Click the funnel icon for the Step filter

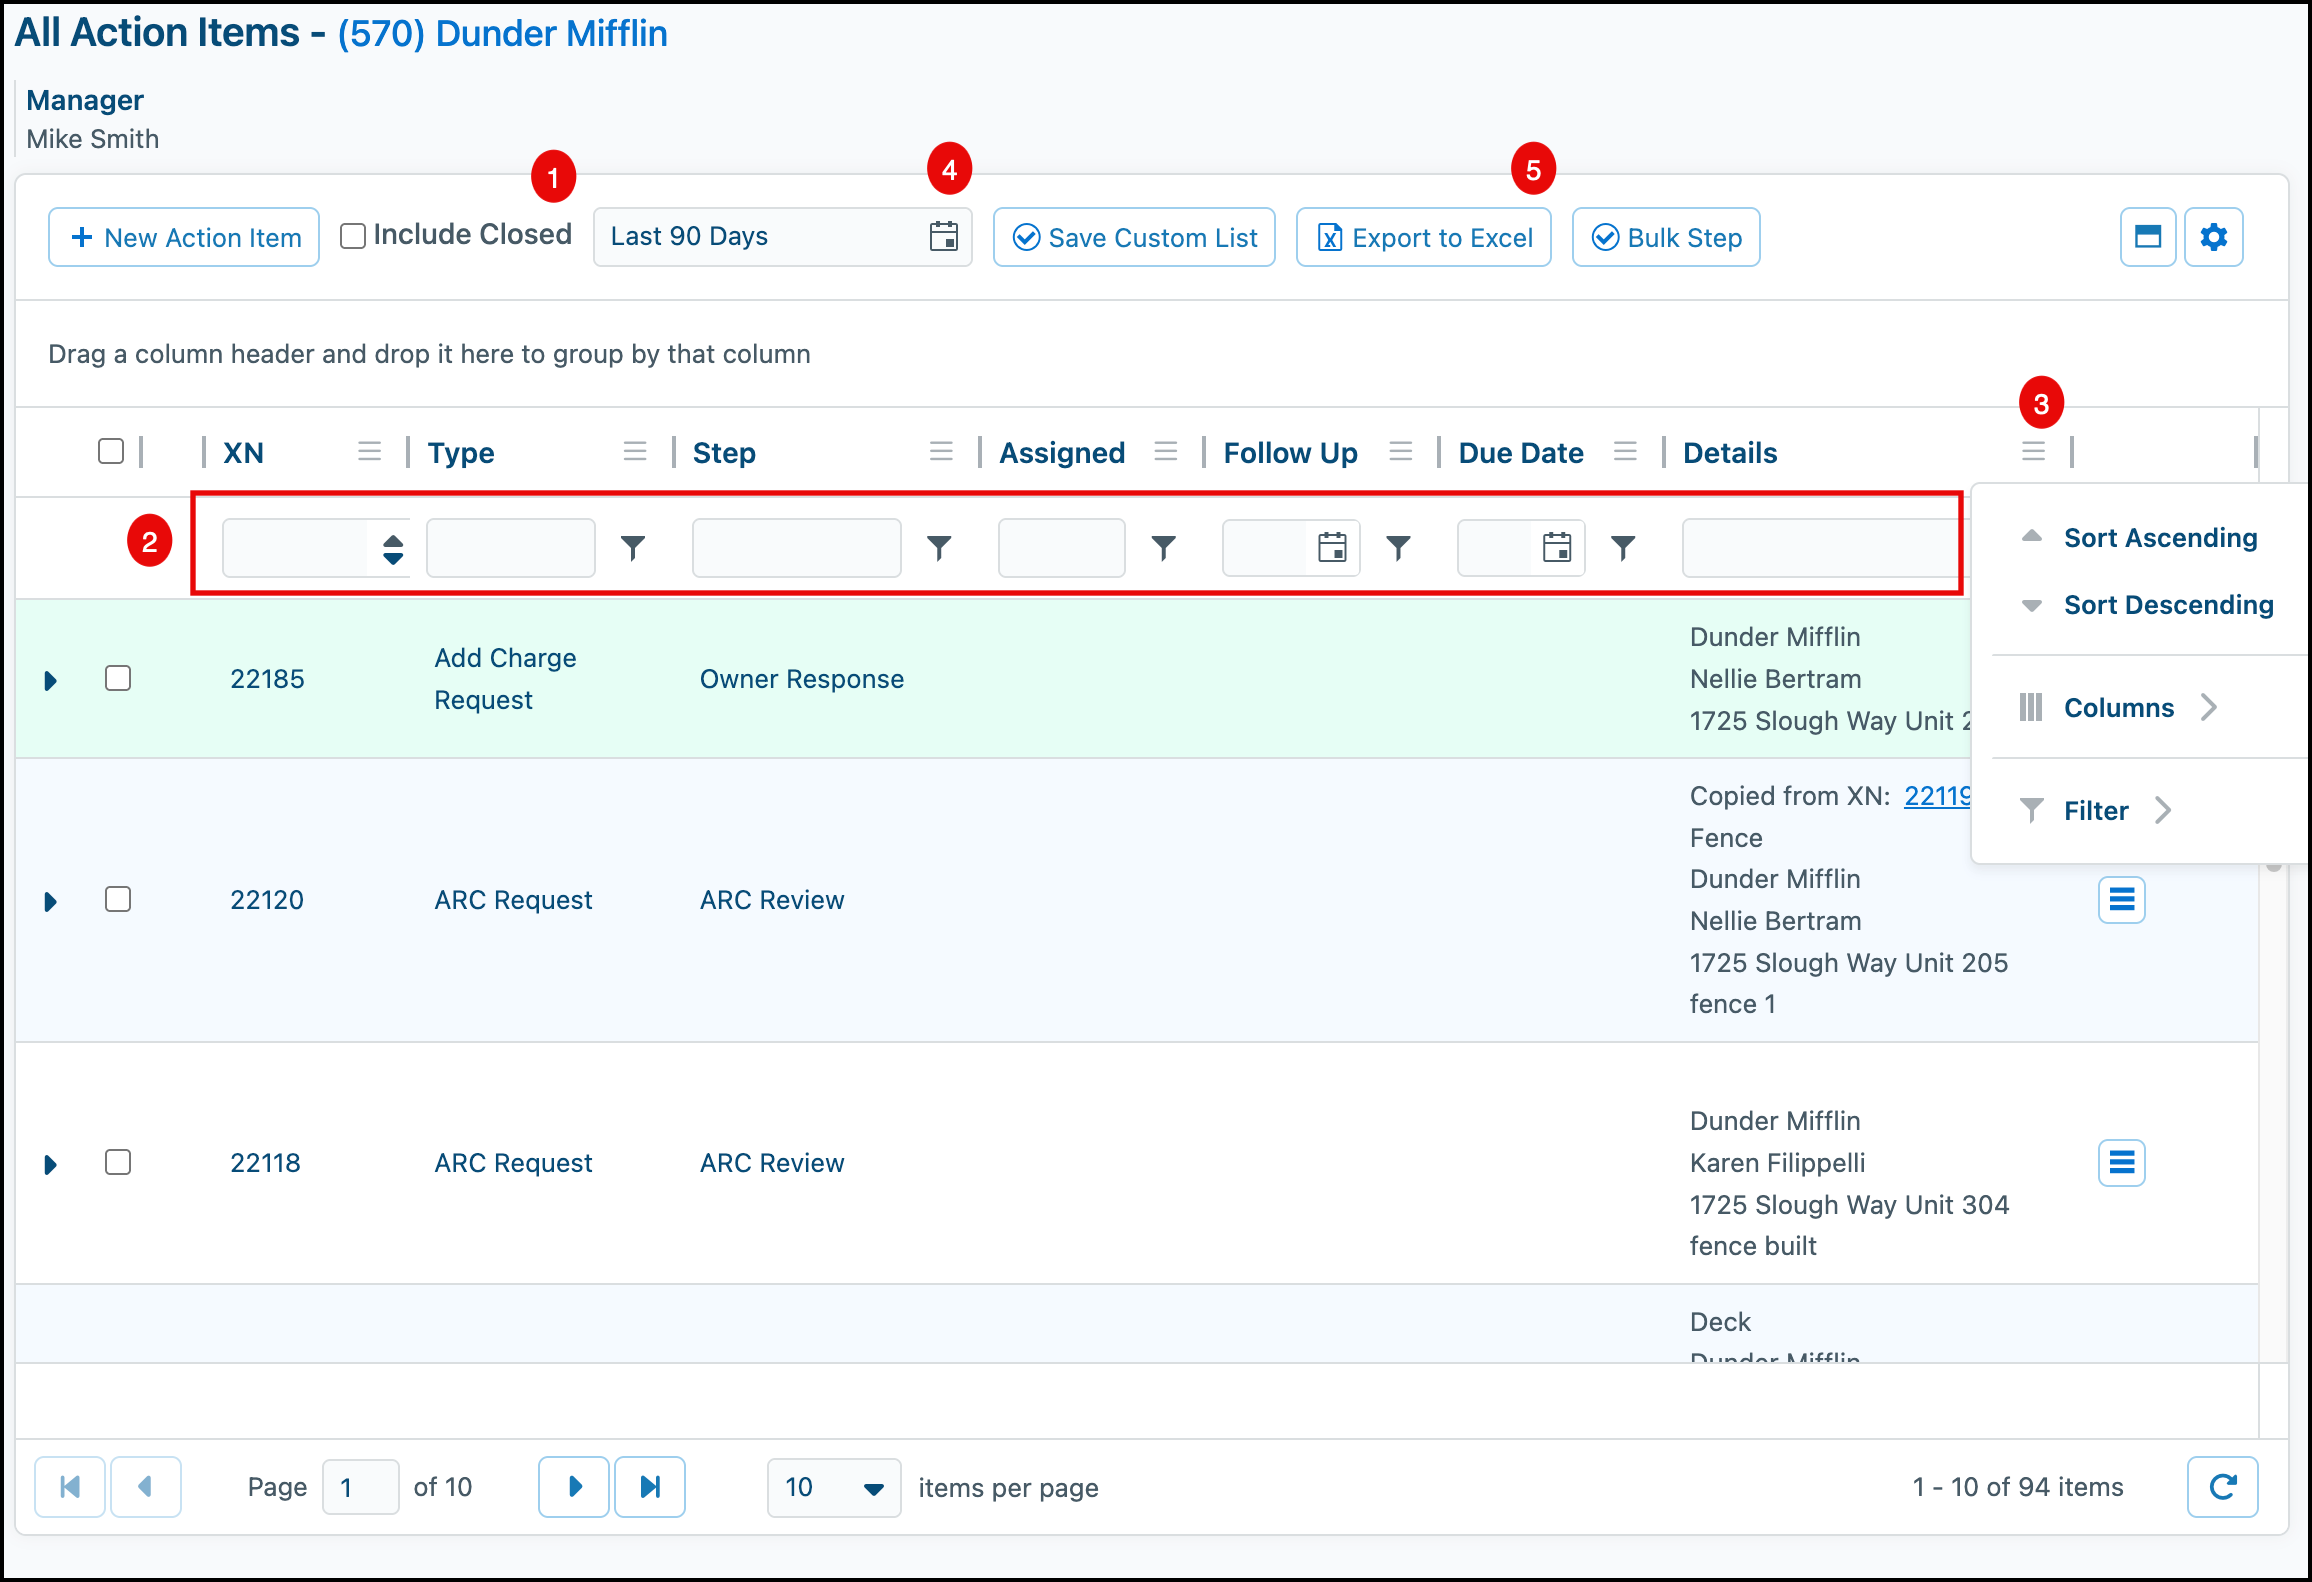939,548
